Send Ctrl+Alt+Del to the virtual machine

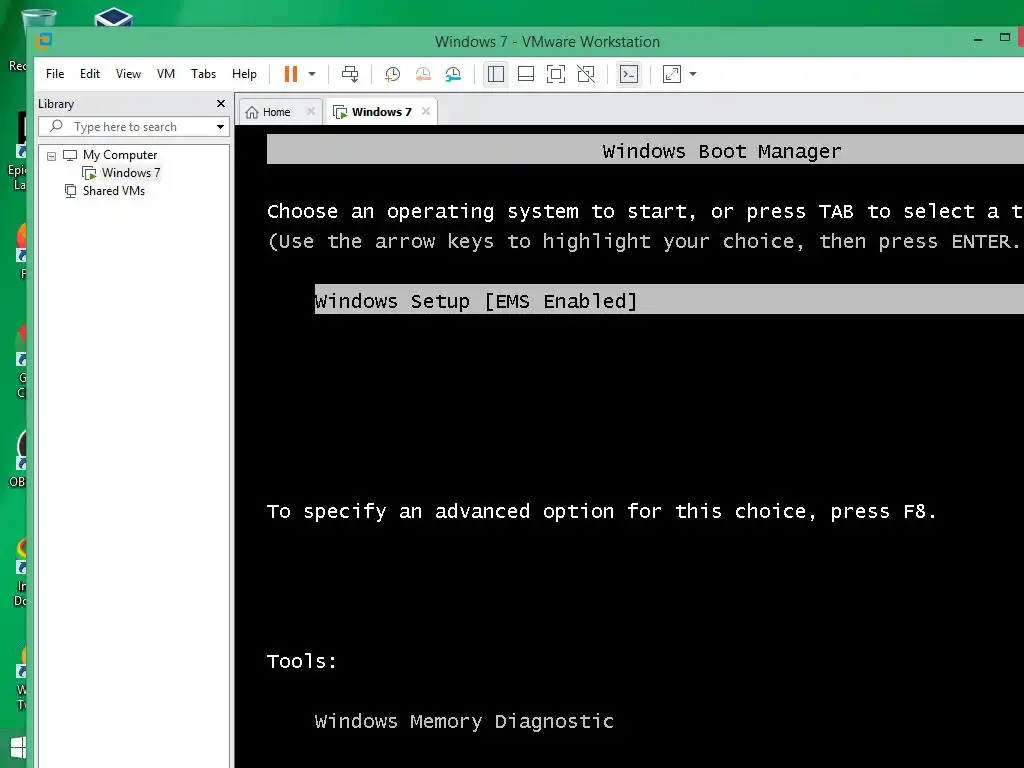click(350, 74)
